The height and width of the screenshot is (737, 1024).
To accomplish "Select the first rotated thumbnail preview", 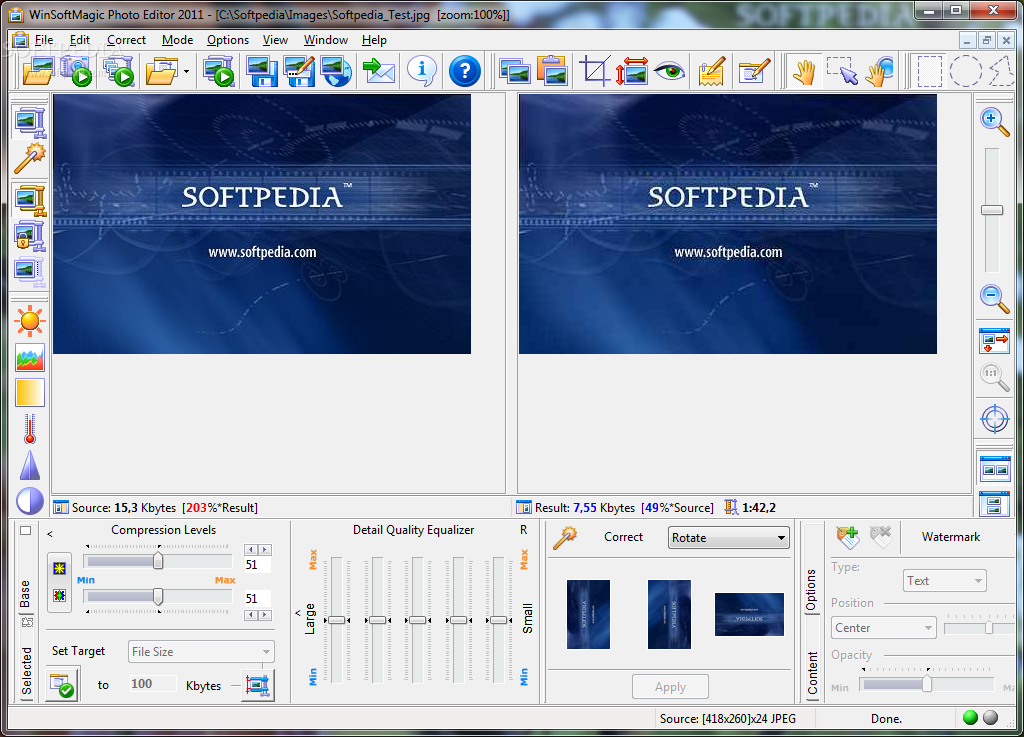I will 588,614.
